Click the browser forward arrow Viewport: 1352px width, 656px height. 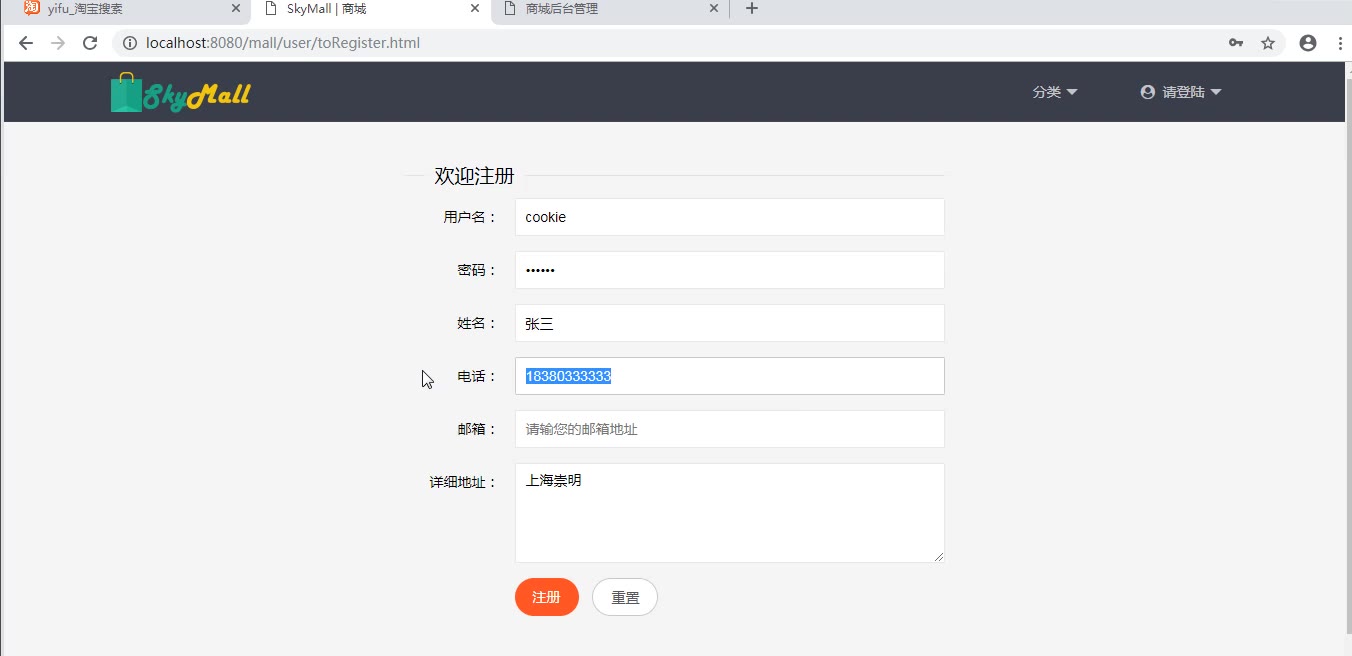(x=58, y=43)
